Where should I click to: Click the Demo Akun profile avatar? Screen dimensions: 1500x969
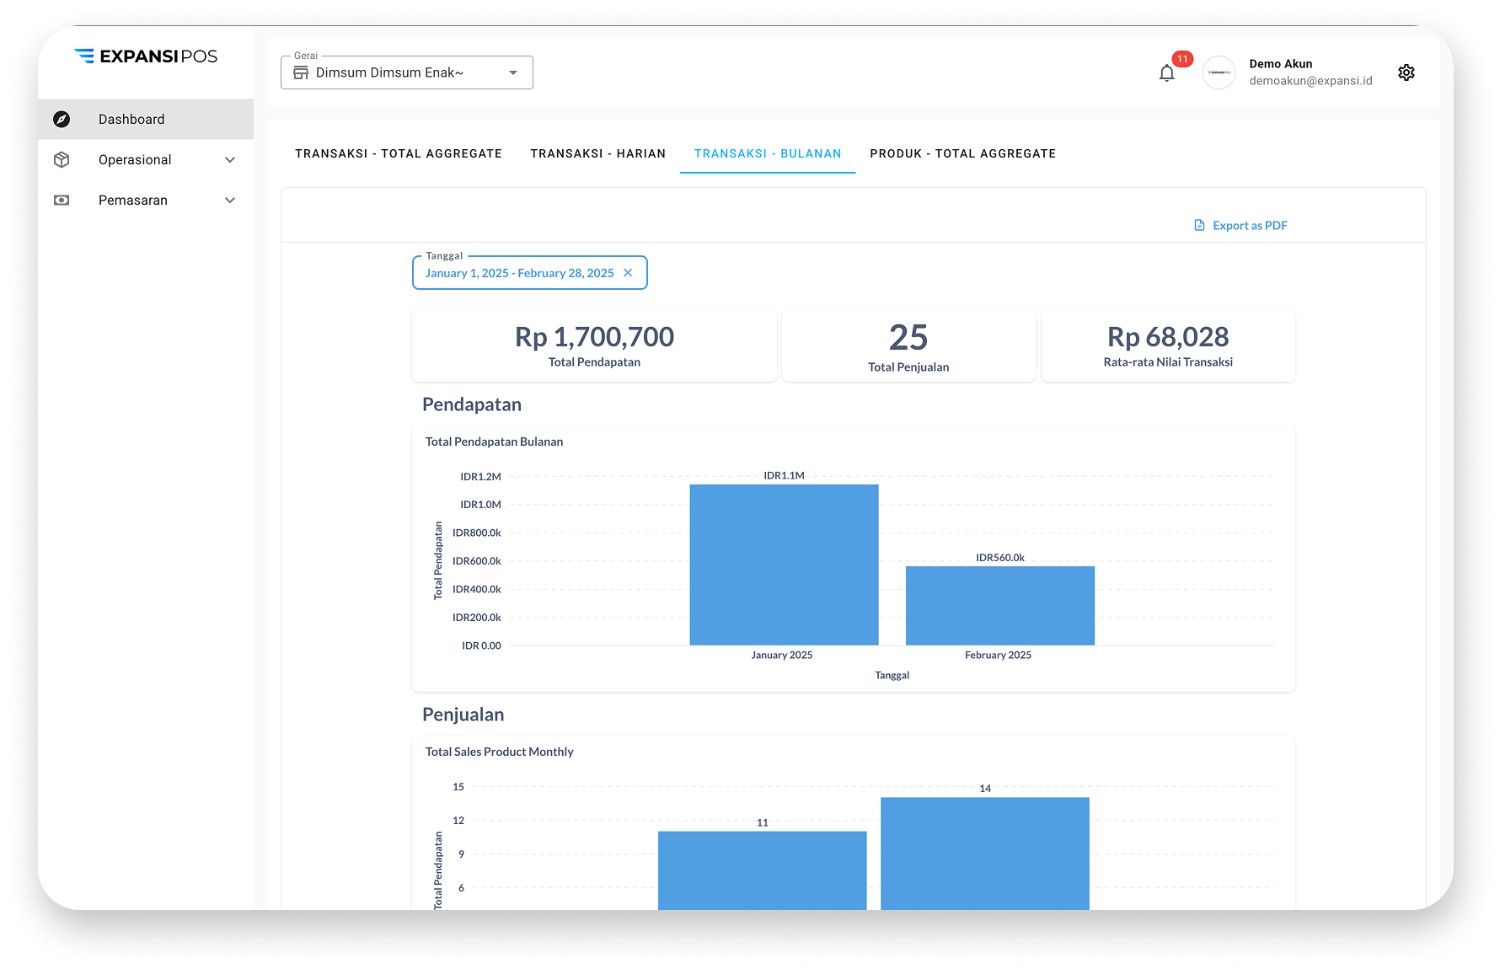[x=1219, y=73]
